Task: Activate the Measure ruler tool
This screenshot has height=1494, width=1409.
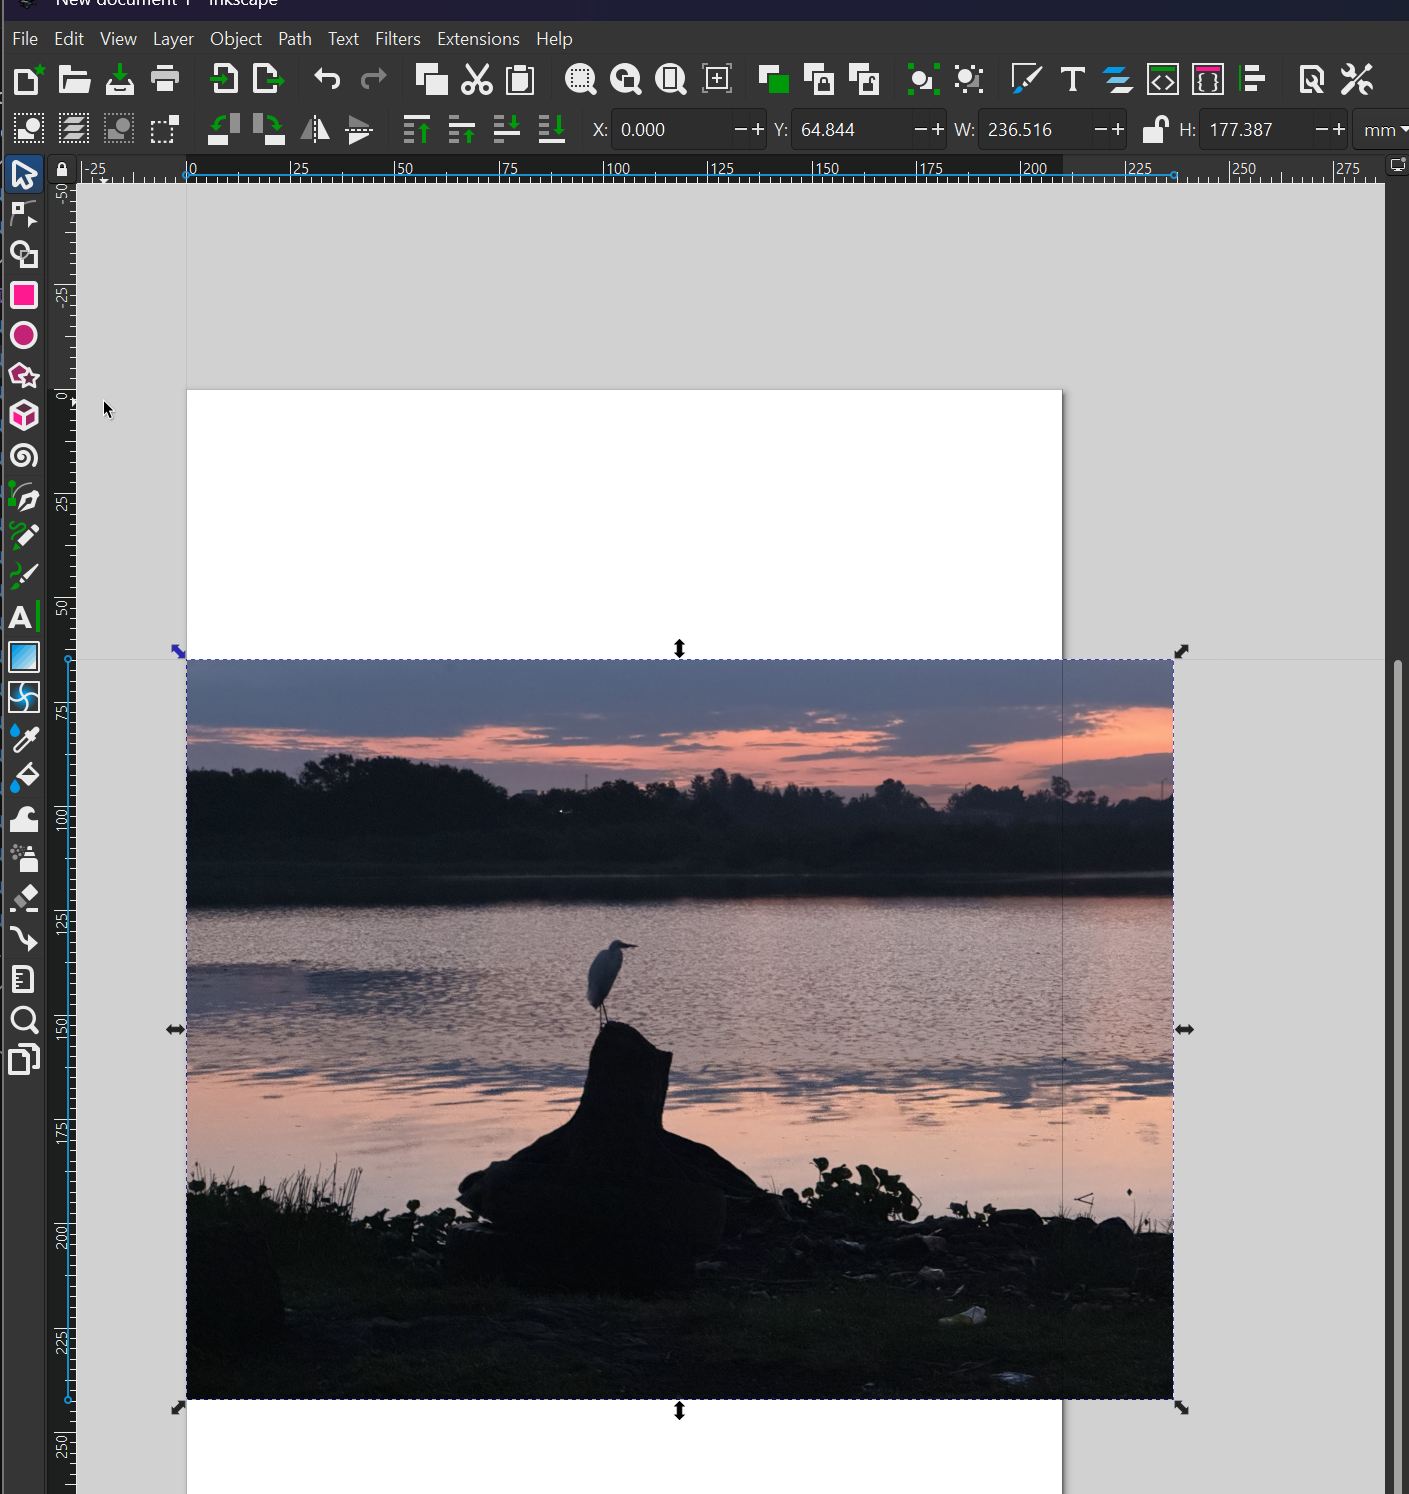Action: (x=24, y=979)
